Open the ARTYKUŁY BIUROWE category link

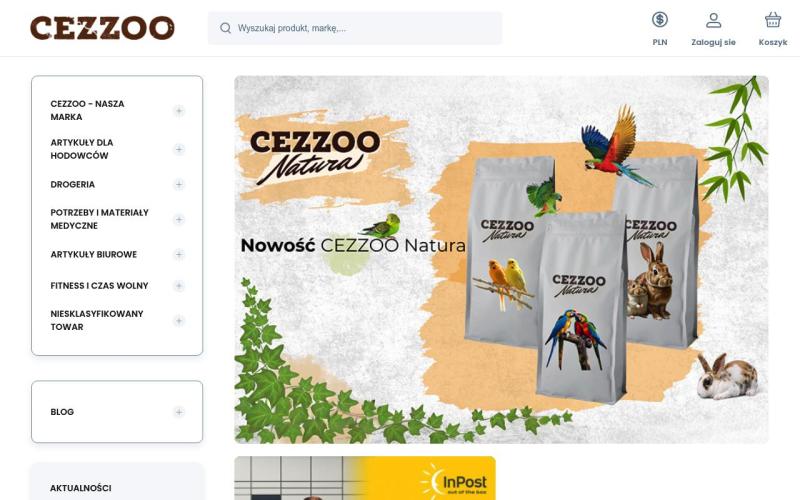(x=93, y=254)
